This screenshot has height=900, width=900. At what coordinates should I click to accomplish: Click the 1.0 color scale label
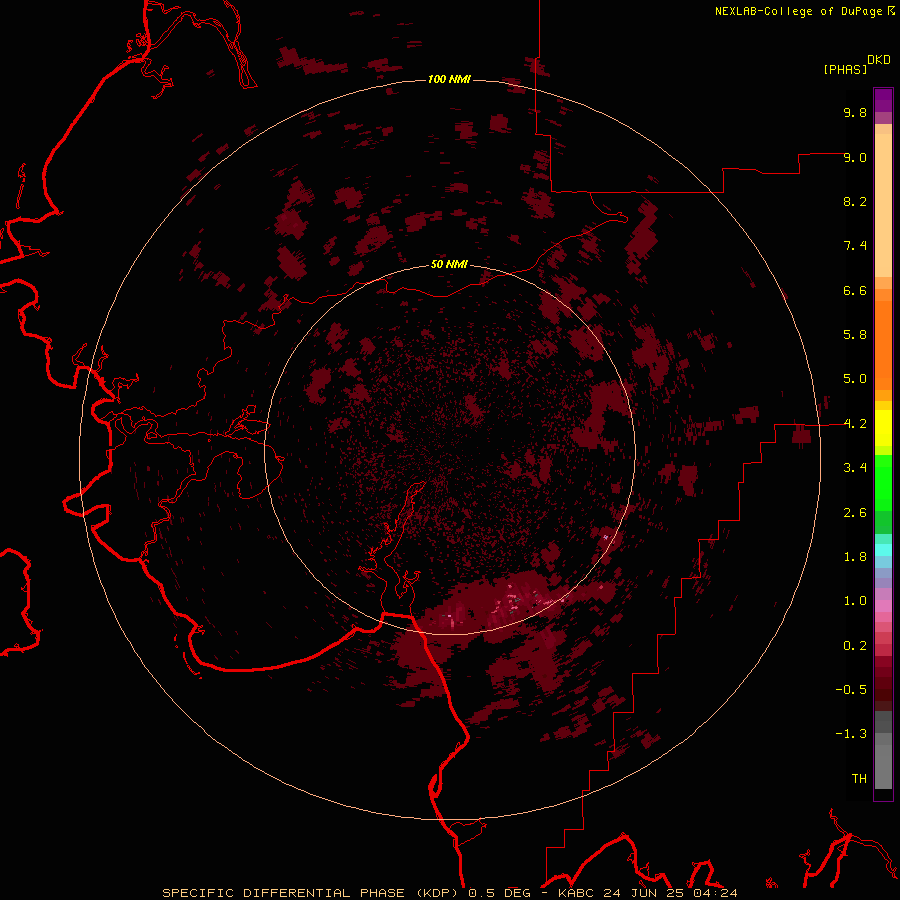(855, 601)
